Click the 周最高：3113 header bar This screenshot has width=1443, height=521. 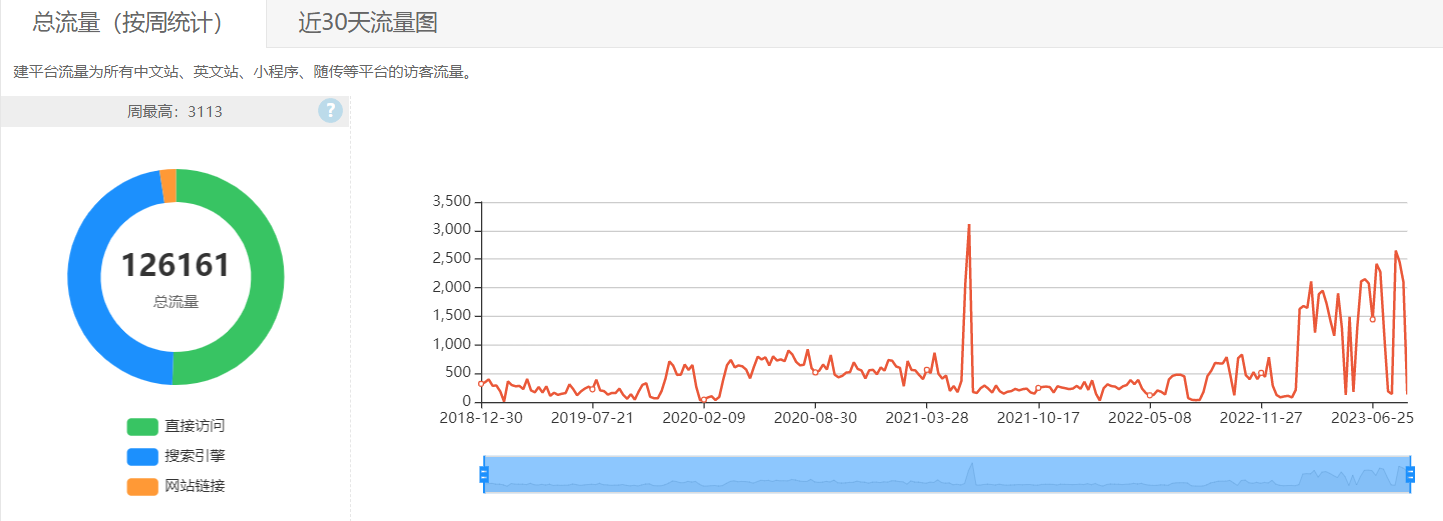(x=174, y=112)
